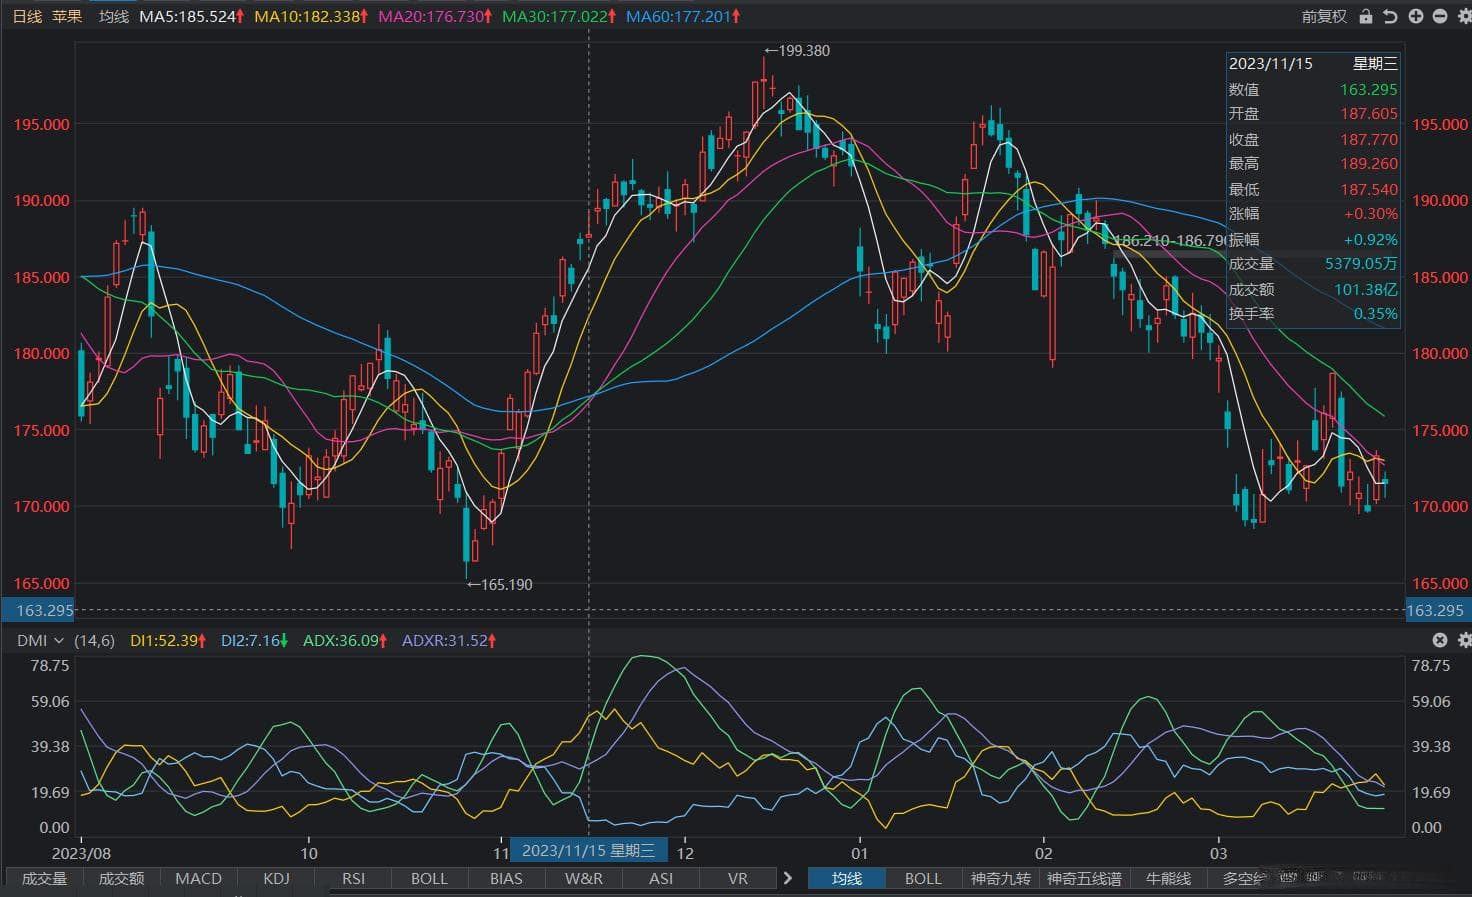Zoom out with the minus circle icon
Viewport: 1472px width, 897px height.
(x=1440, y=17)
